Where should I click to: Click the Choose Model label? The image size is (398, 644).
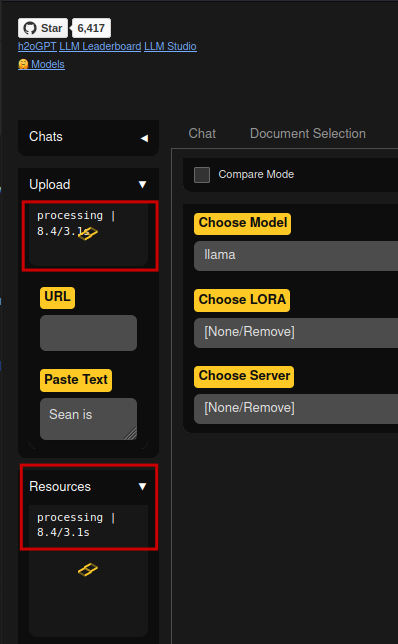click(243, 223)
